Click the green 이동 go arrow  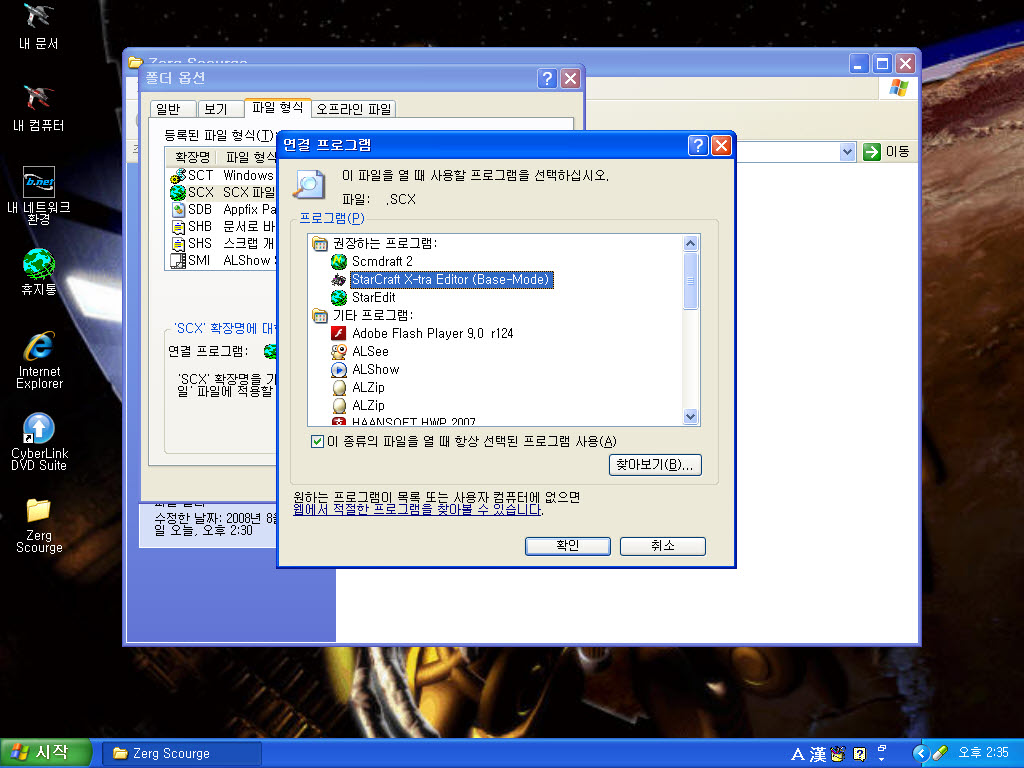click(x=871, y=152)
